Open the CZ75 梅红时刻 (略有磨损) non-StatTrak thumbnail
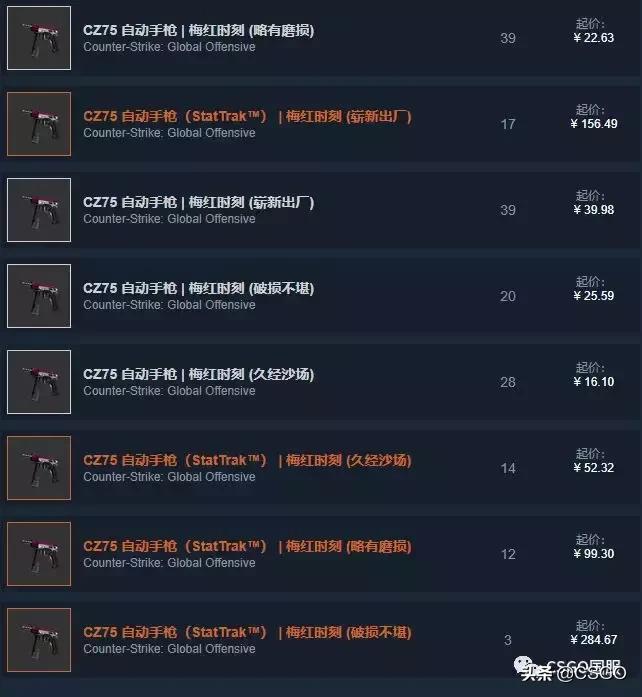This screenshot has height=697, width=642. [39, 38]
